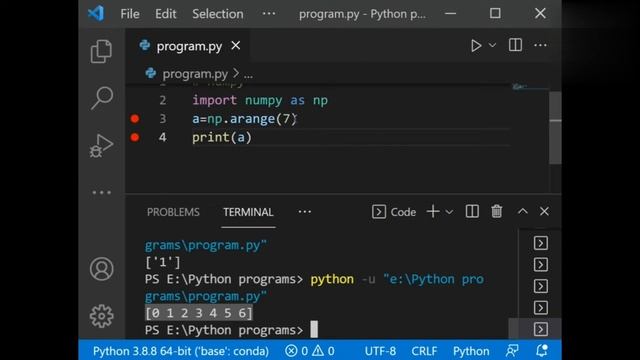Click program.py in the breadcrumb
640x360 pixels.
pos(195,74)
